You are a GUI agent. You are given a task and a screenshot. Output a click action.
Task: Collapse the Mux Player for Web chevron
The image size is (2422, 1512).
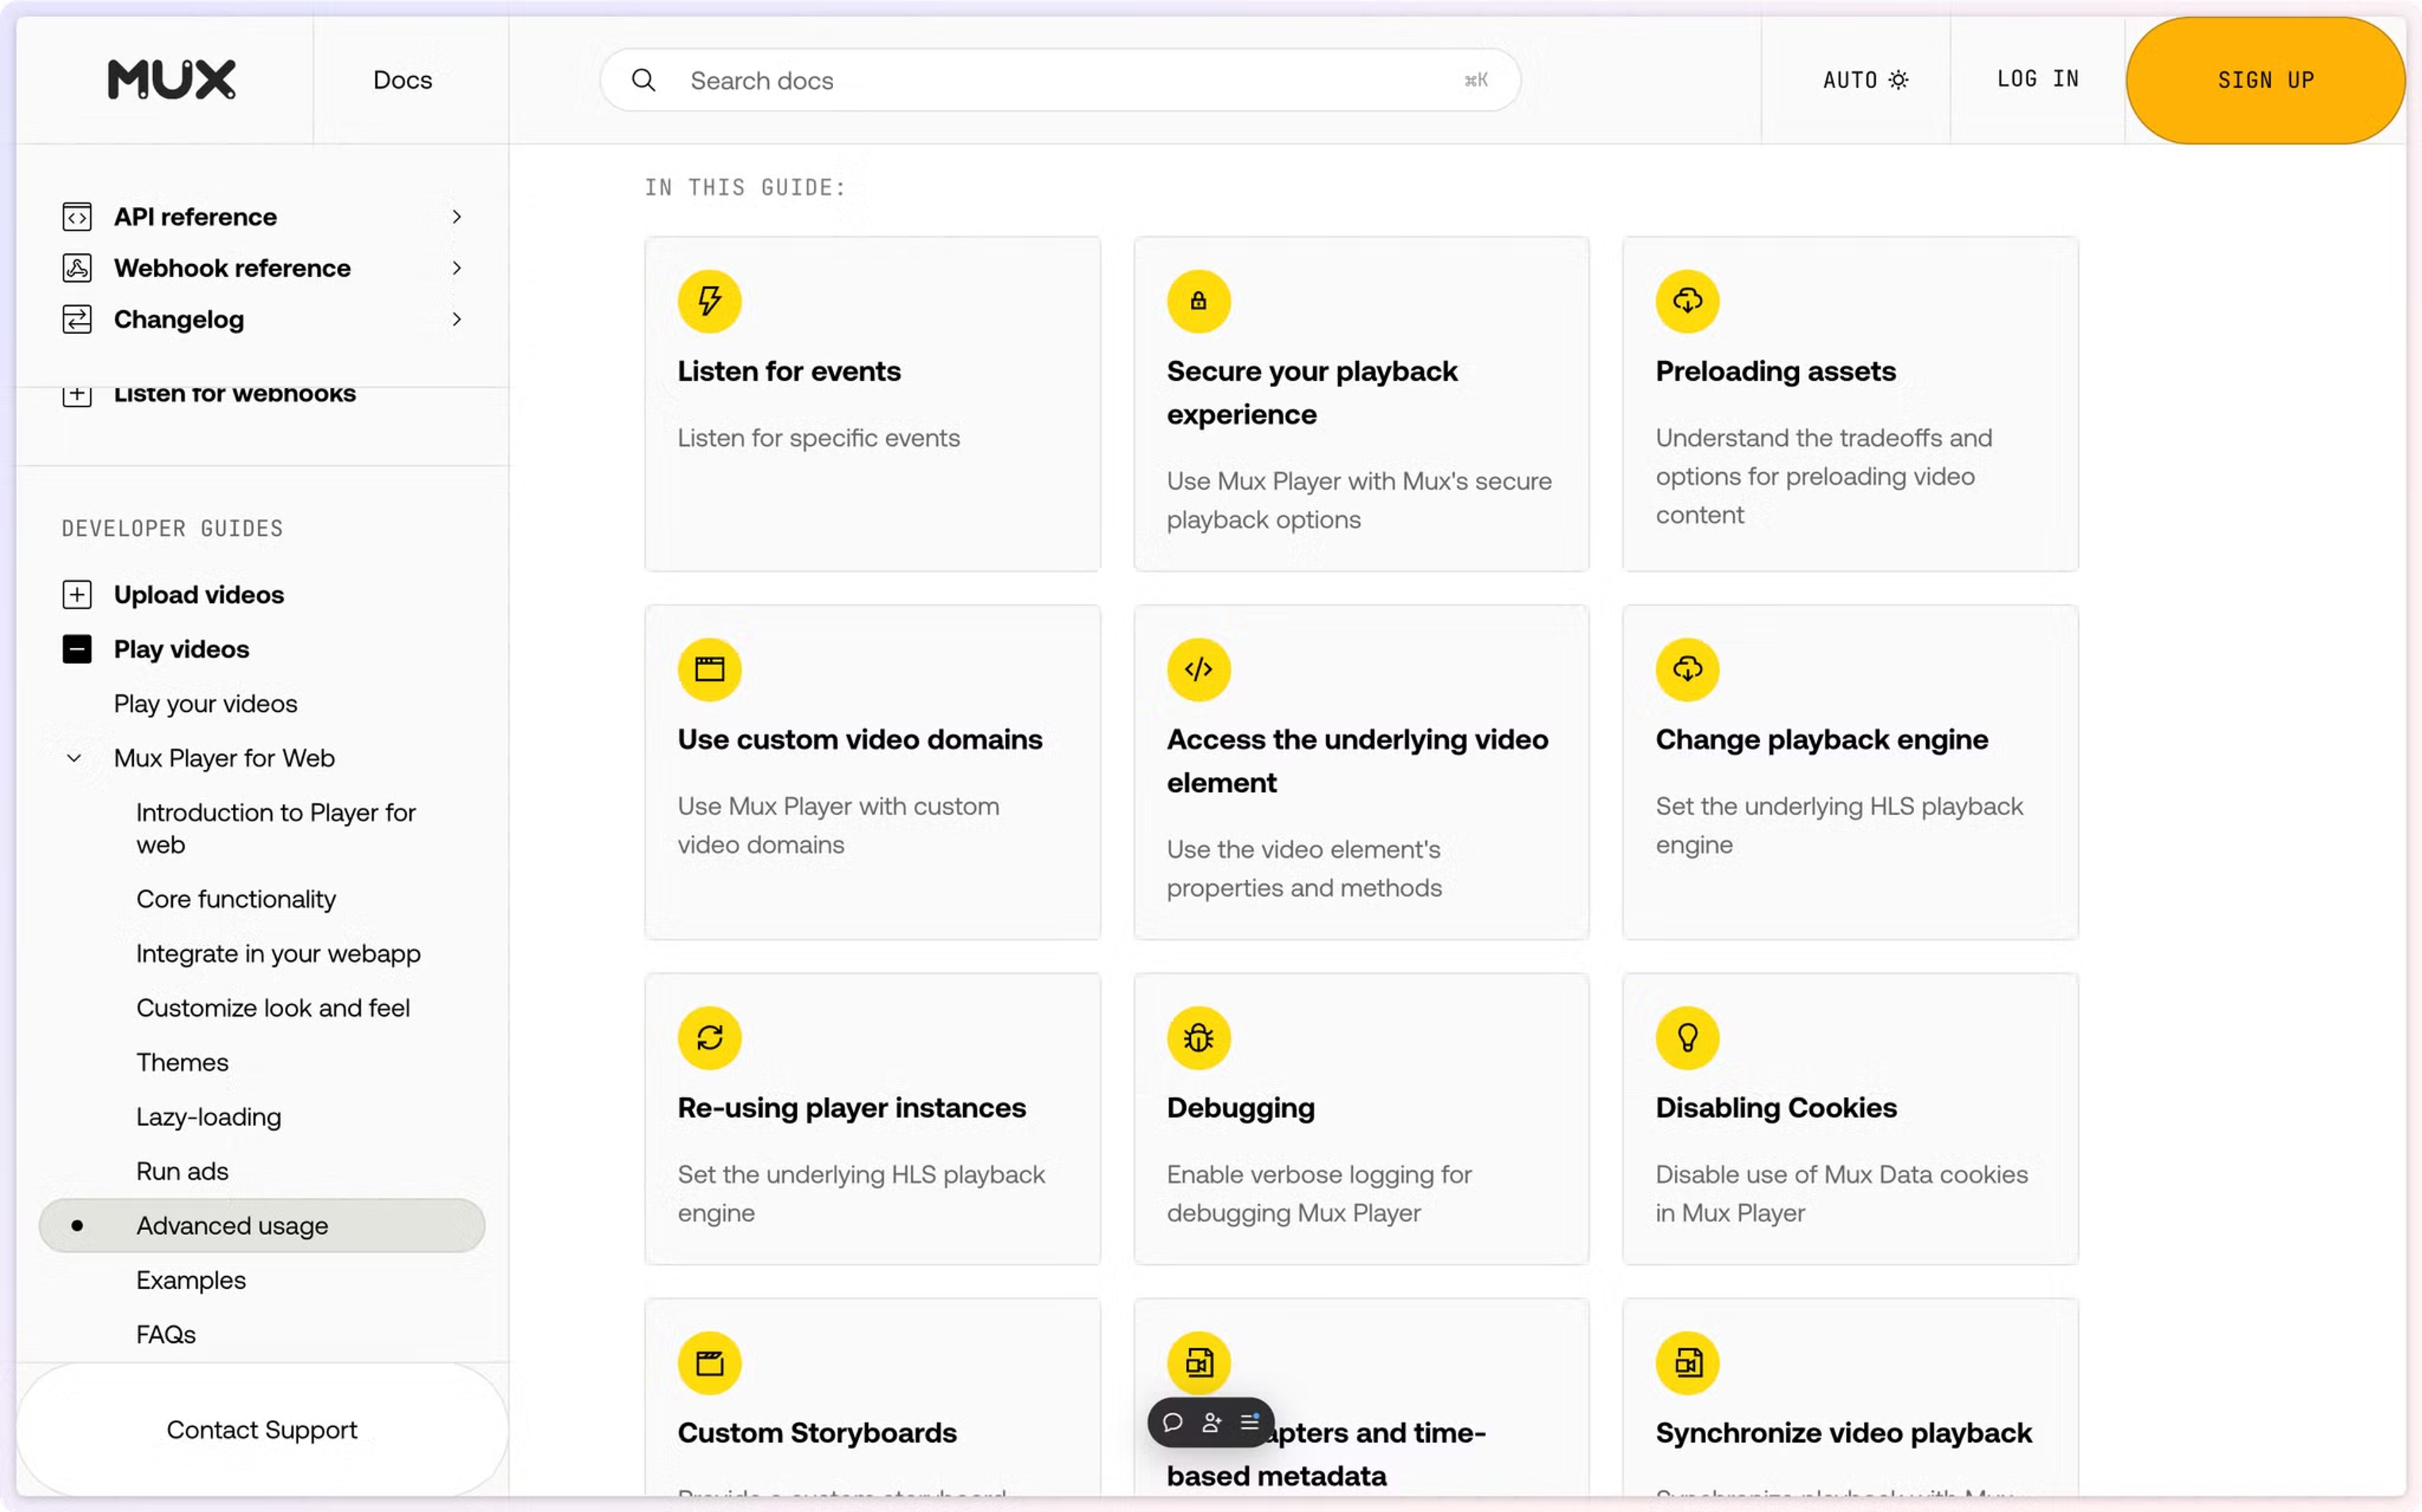tap(74, 758)
